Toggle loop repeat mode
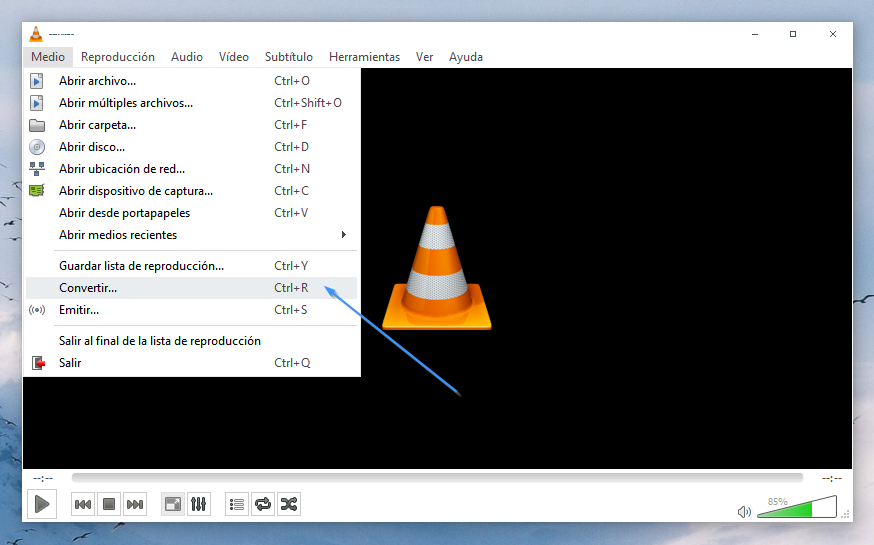The width and height of the screenshot is (874, 545). click(x=263, y=504)
